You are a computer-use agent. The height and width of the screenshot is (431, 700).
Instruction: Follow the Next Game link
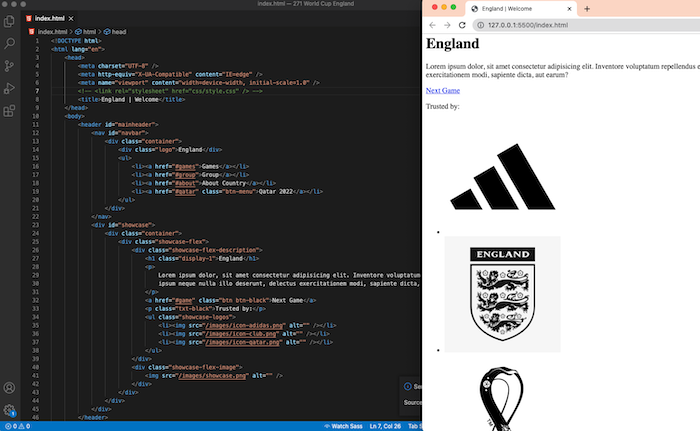click(442, 91)
